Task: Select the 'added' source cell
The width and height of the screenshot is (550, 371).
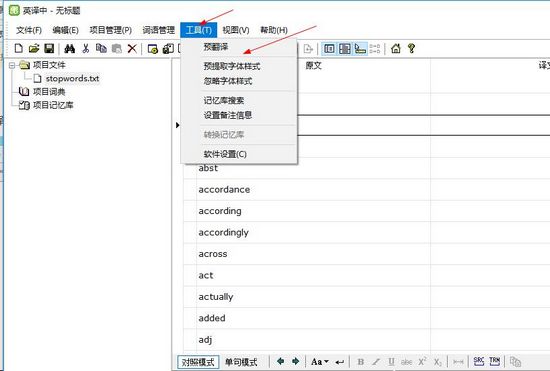Action: point(313,318)
